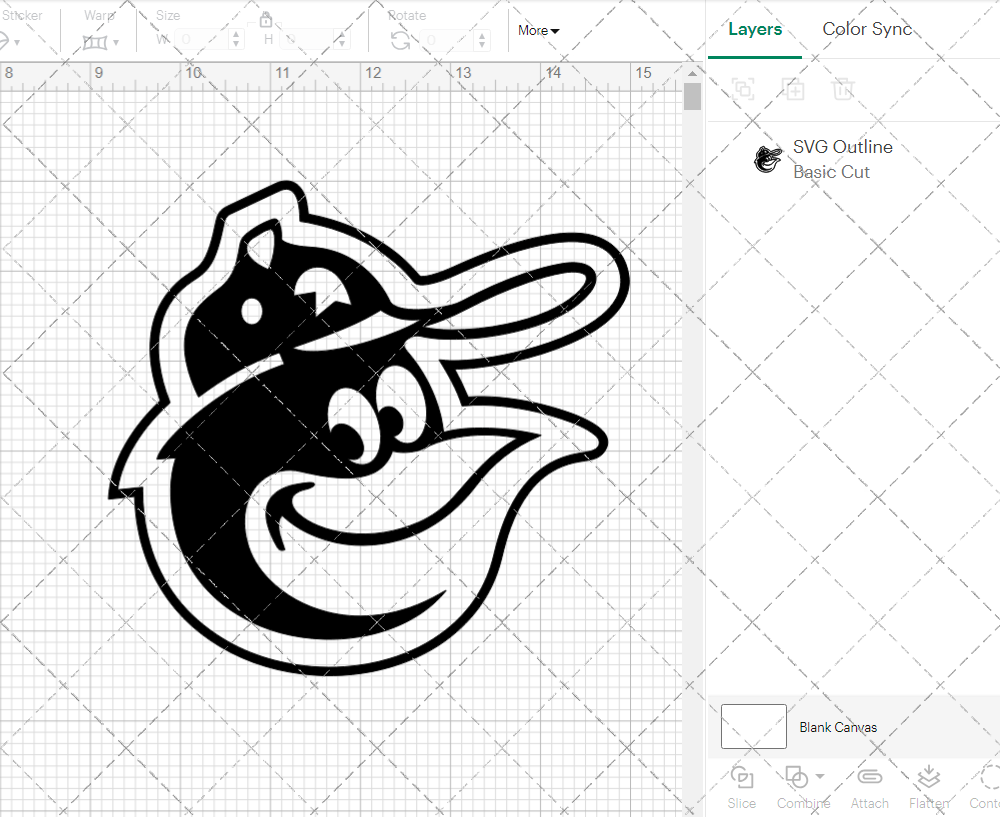1000x817 pixels.
Task: Toggle the size aspect ratio lock
Action: pos(266,20)
